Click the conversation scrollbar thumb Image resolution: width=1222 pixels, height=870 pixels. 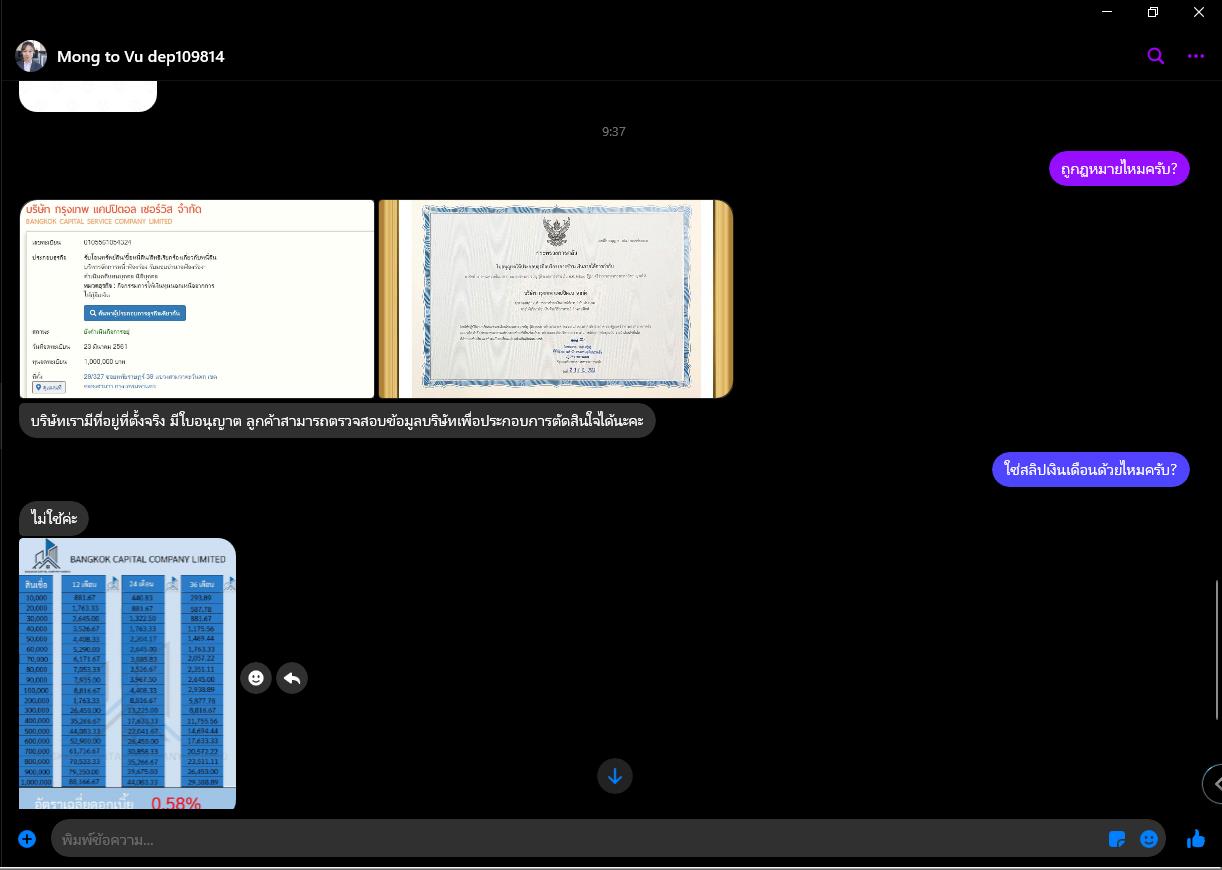pyautogui.click(x=1218, y=648)
